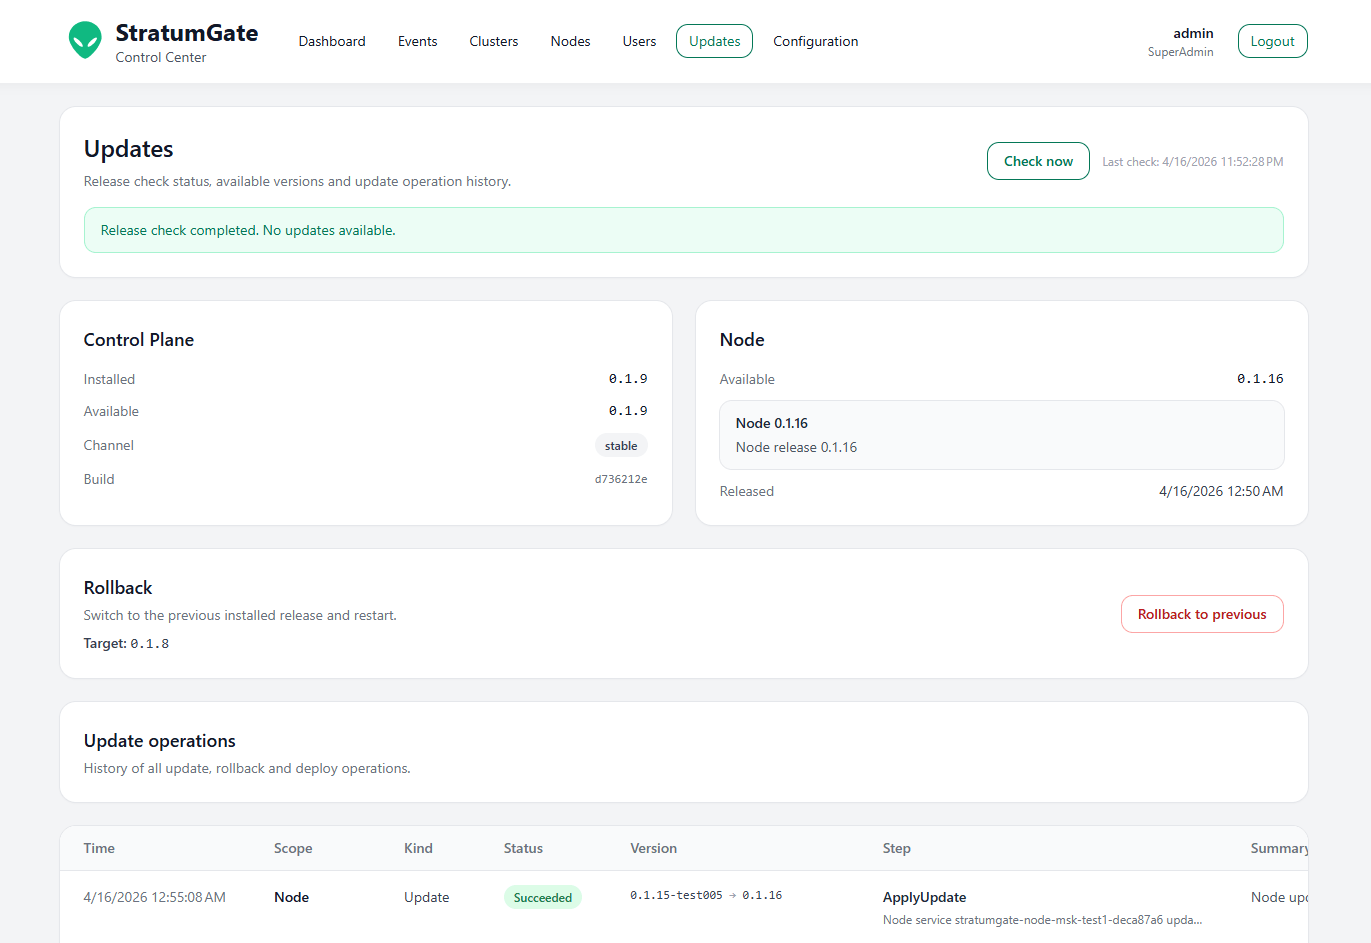1371x943 pixels.
Task: Click the admin username label
Action: point(1193,33)
